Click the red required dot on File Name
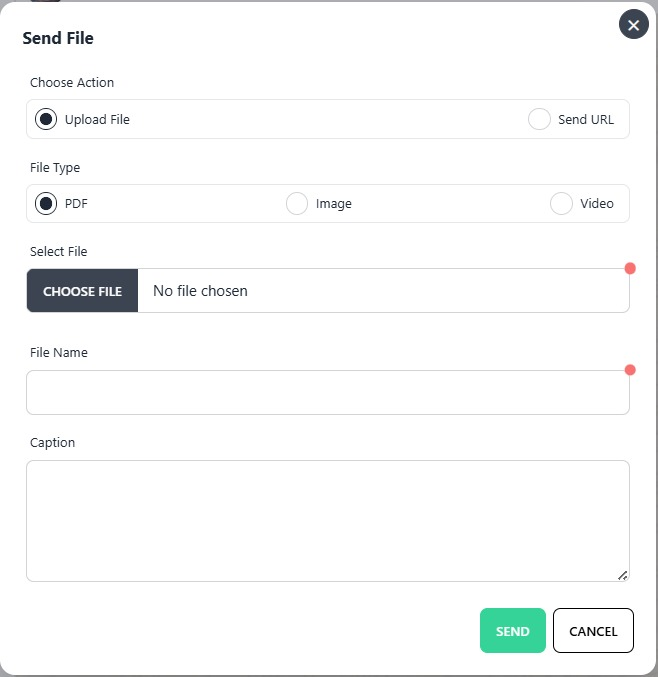Viewport: 658px width, 677px height. 630,370
